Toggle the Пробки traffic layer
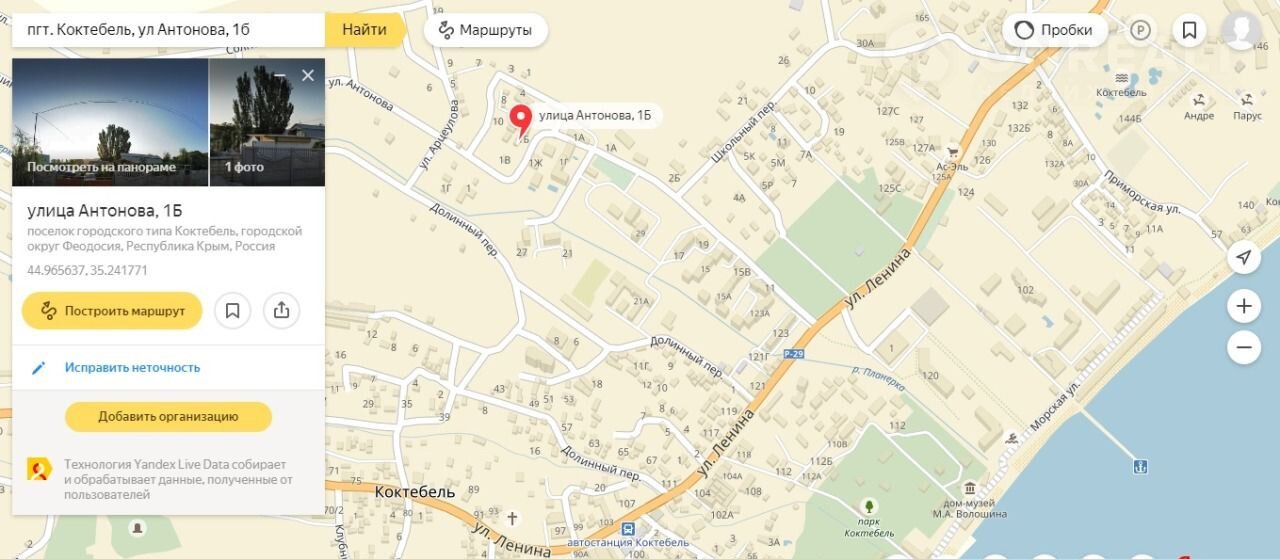This screenshot has height=559, width=1280. (1055, 30)
